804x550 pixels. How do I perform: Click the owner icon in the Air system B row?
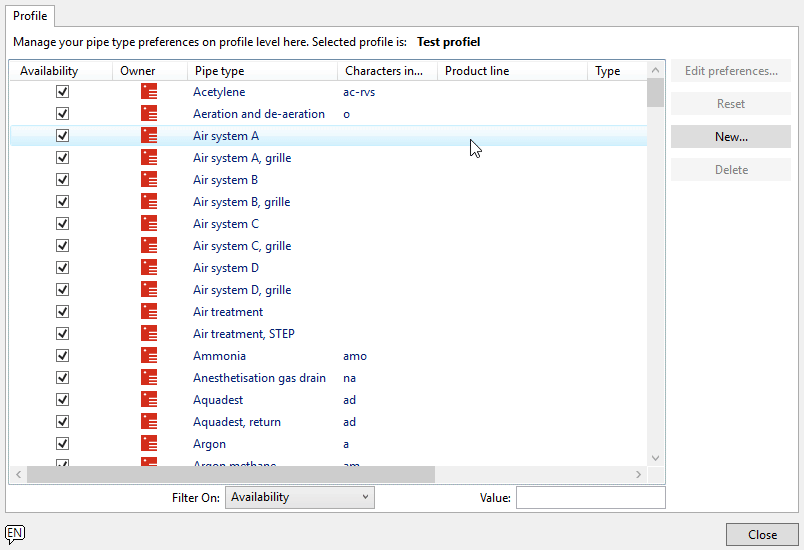coord(149,180)
